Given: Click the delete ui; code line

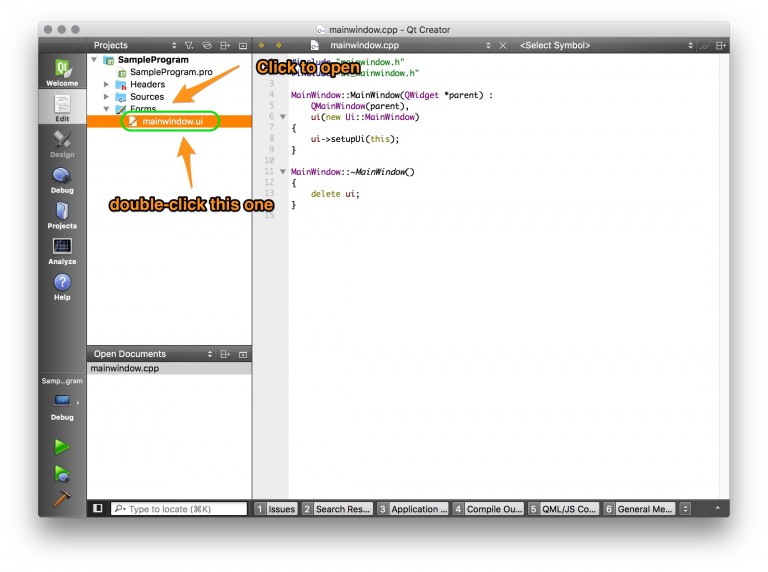Looking at the screenshot, I should (x=335, y=194).
